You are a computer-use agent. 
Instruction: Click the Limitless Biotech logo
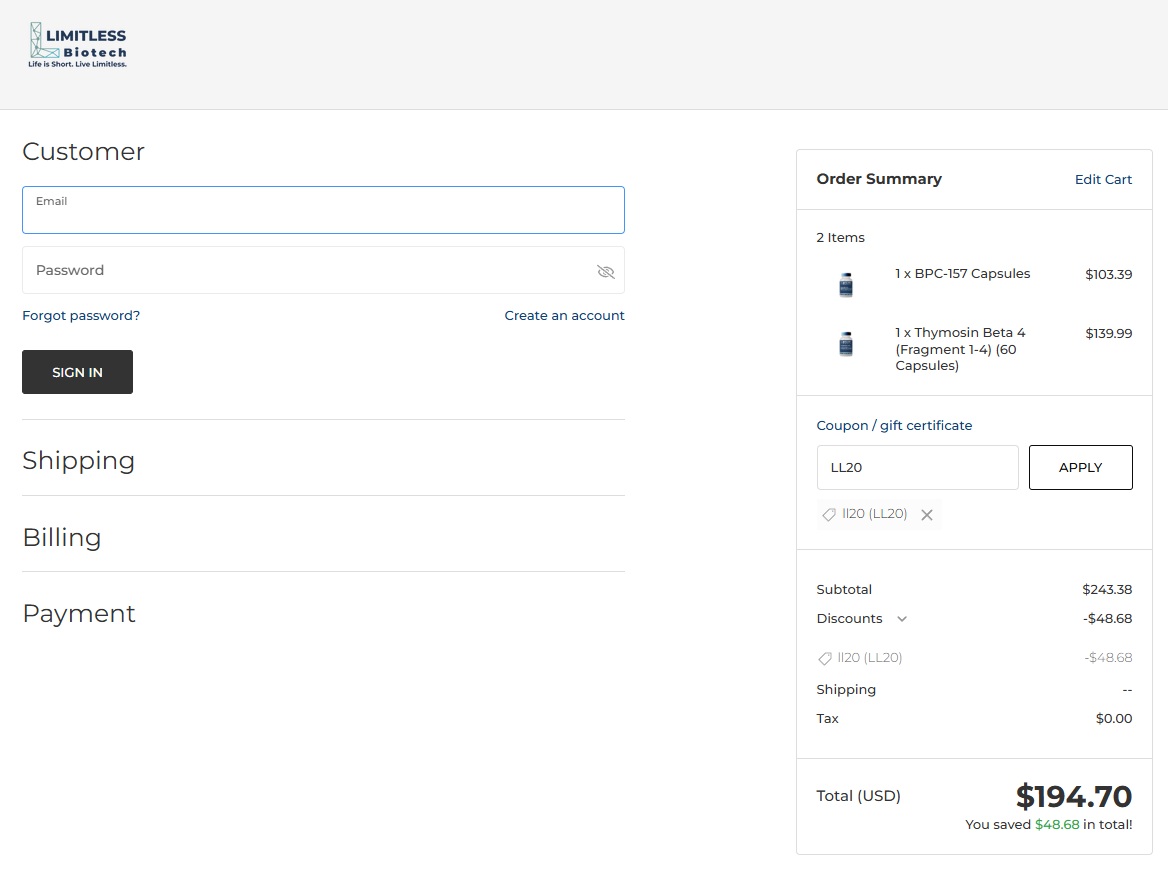(x=77, y=45)
